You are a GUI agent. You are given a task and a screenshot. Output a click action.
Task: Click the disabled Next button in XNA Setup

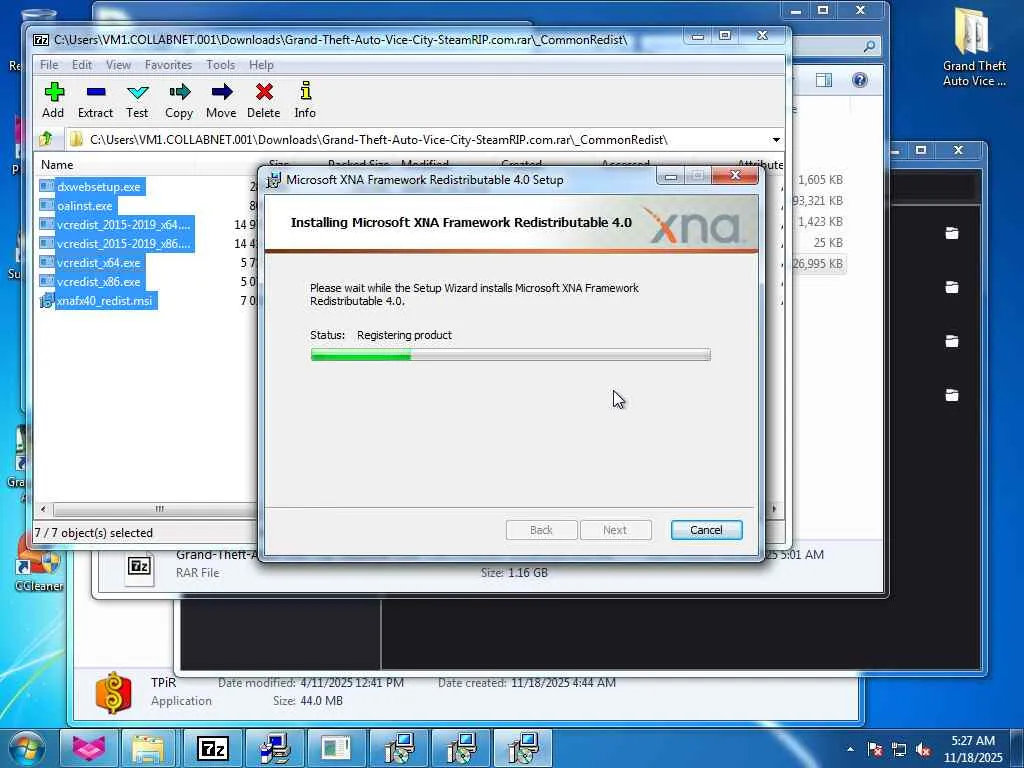coord(615,530)
